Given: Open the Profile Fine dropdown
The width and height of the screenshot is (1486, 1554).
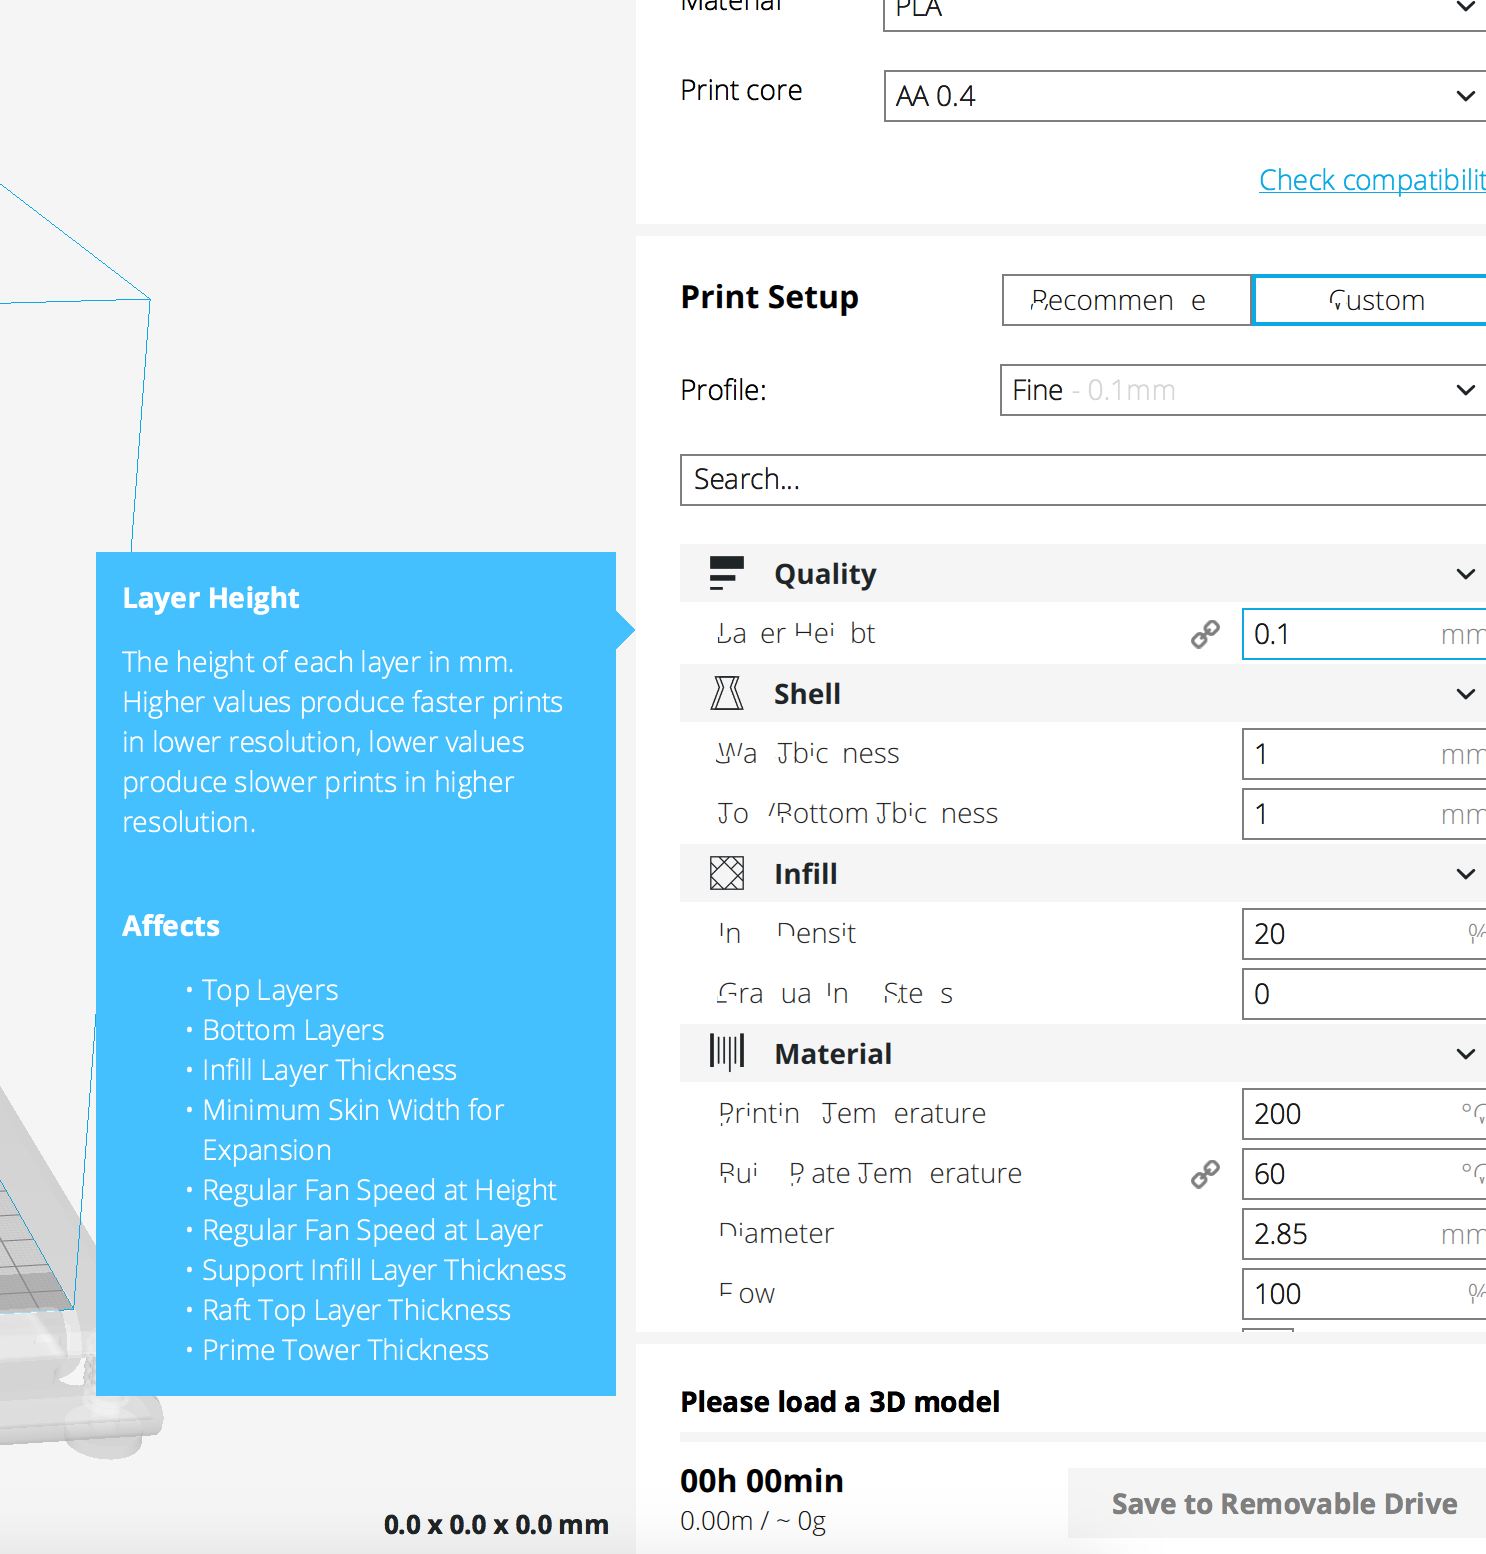Looking at the screenshot, I should pos(1243,390).
